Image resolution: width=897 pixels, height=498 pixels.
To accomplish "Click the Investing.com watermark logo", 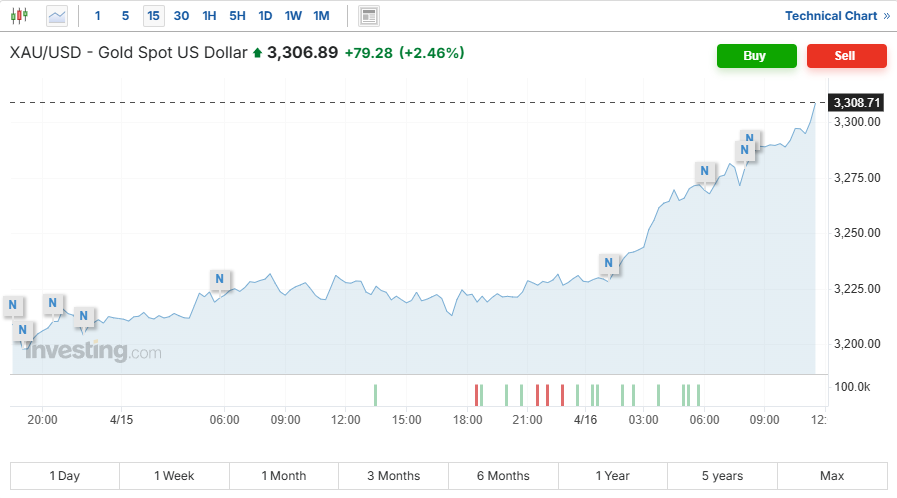I will (x=92, y=352).
